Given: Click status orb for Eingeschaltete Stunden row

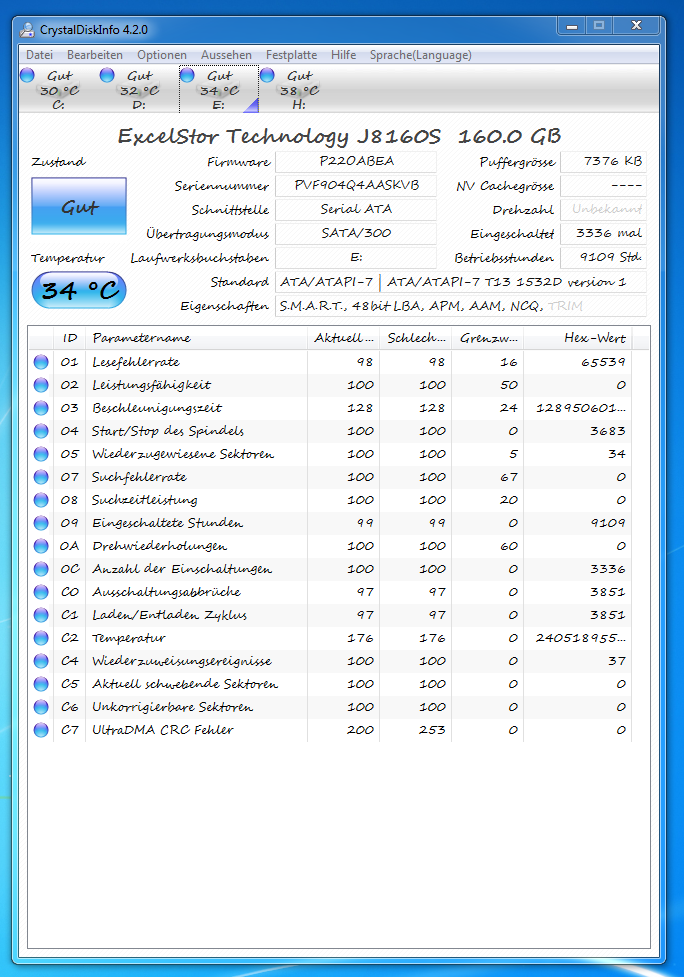Looking at the screenshot, I should [x=41, y=523].
